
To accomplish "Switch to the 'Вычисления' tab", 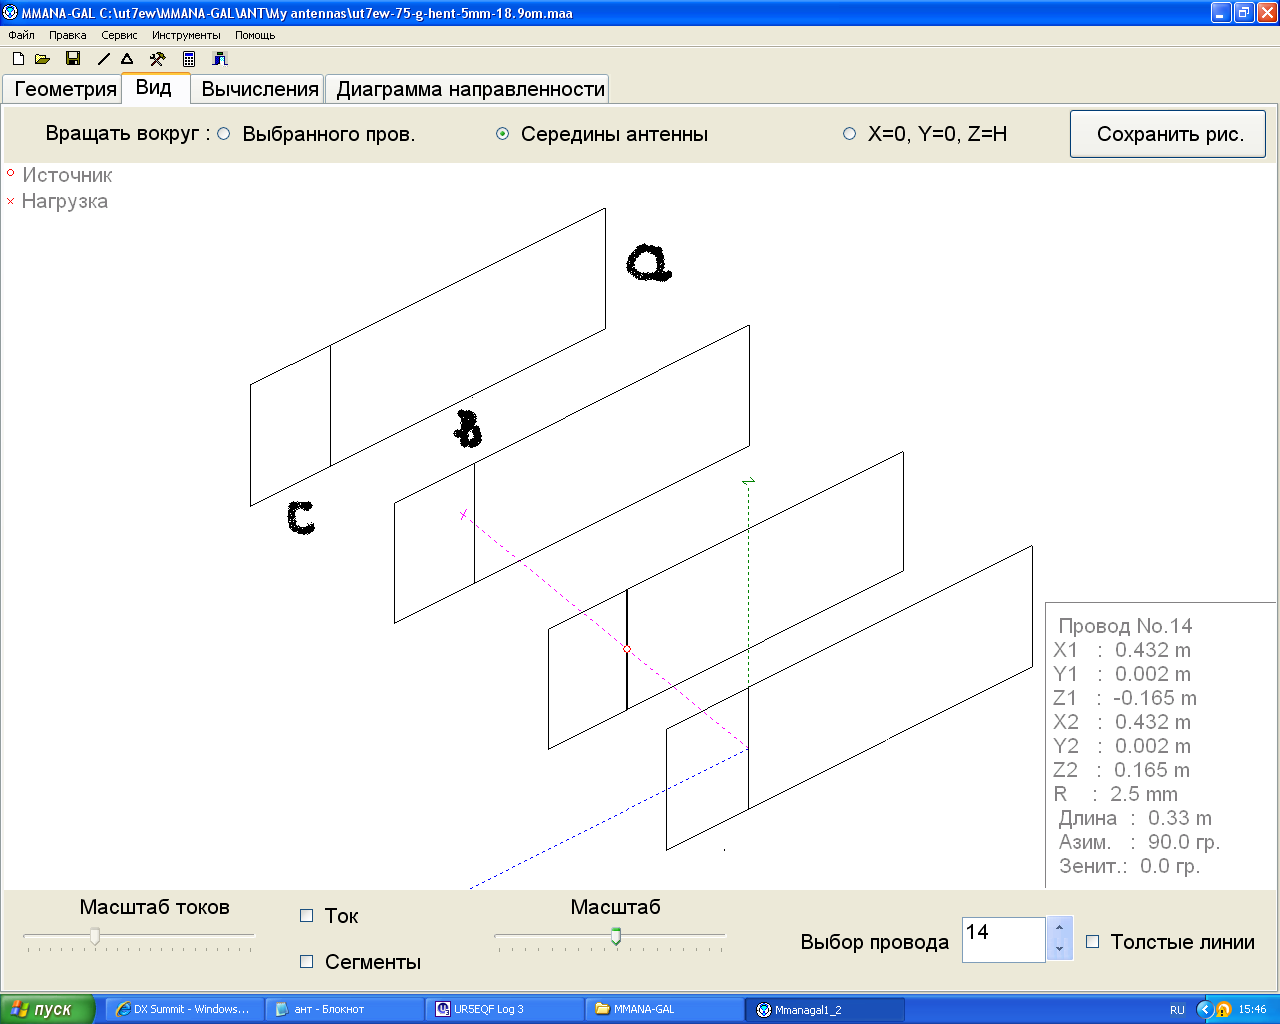I will (260, 89).
